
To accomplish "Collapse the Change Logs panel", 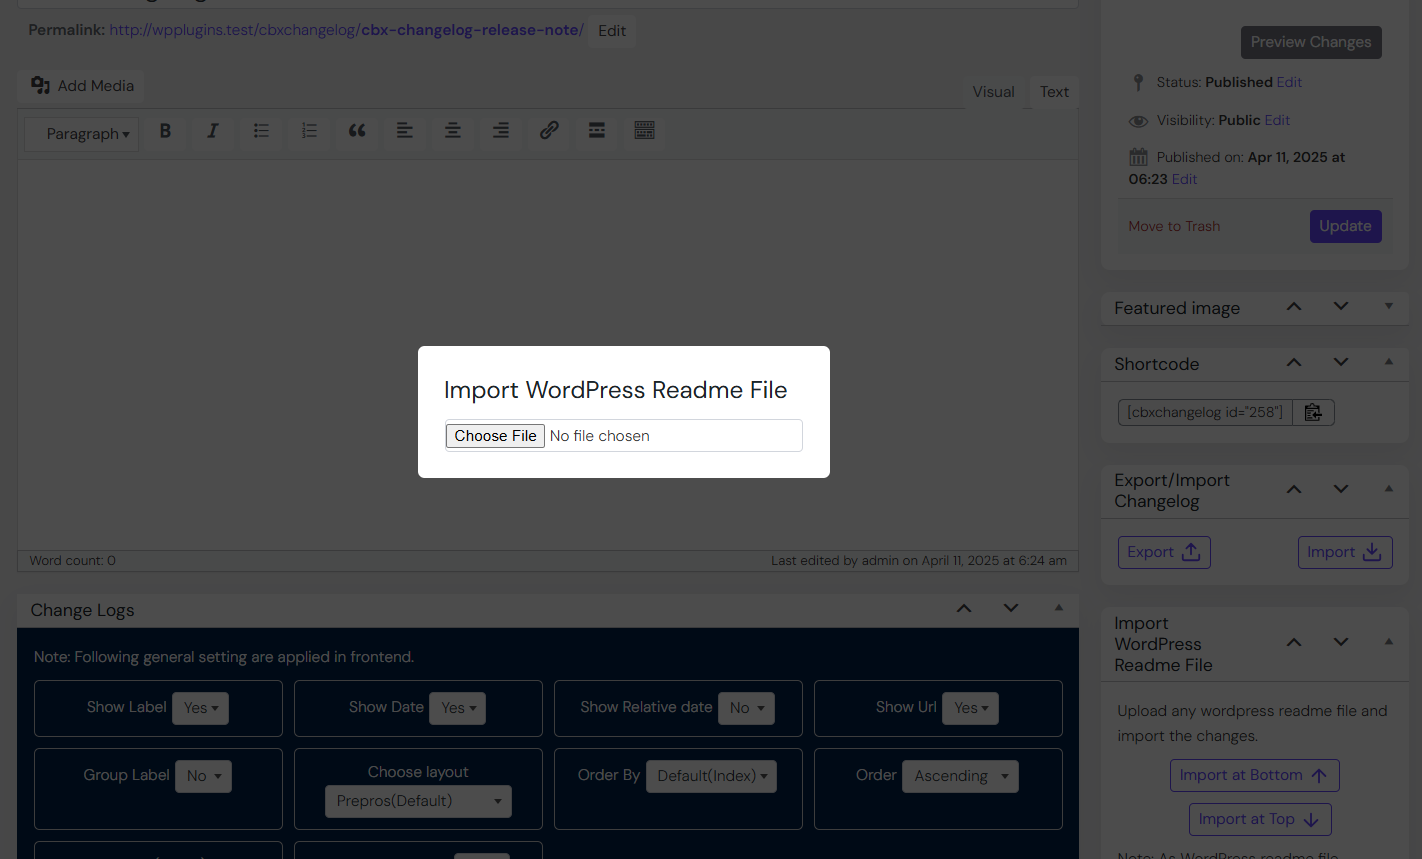I will click(x=1058, y=609).
